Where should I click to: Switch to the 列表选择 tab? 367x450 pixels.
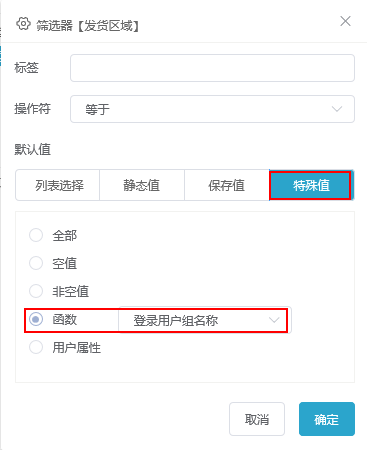coord(57,185)
